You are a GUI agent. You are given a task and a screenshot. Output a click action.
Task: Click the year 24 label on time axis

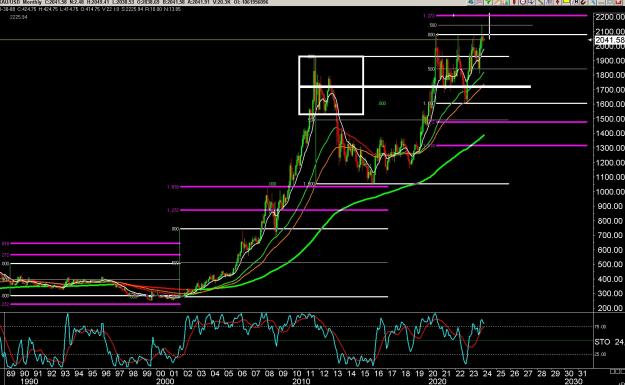click(487, 374)
